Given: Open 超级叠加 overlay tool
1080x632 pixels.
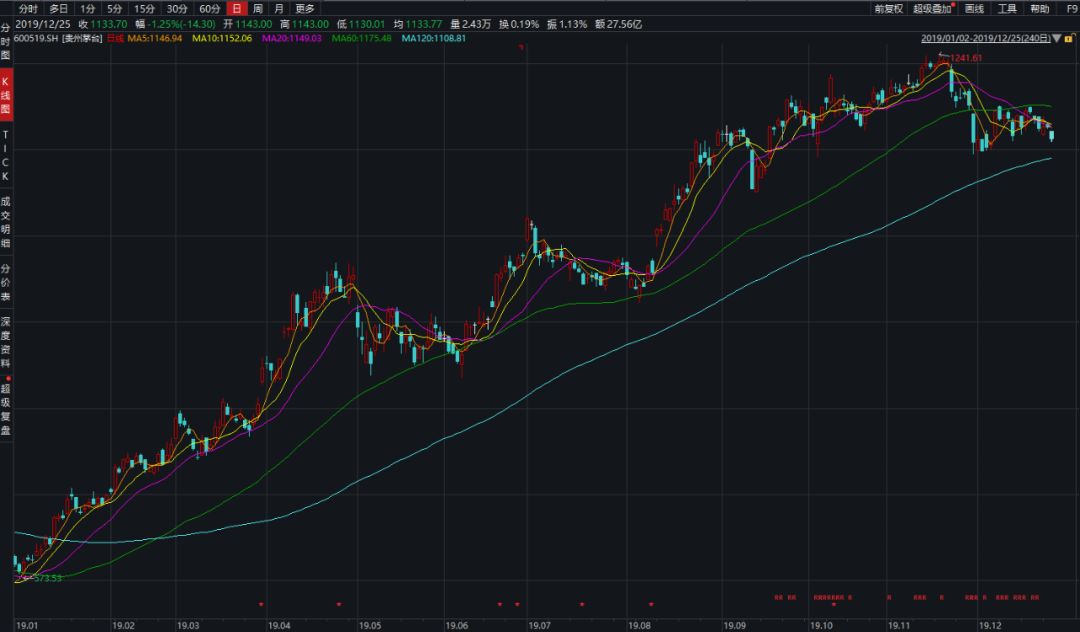Looking at the screenshot, I should (931, 8).
